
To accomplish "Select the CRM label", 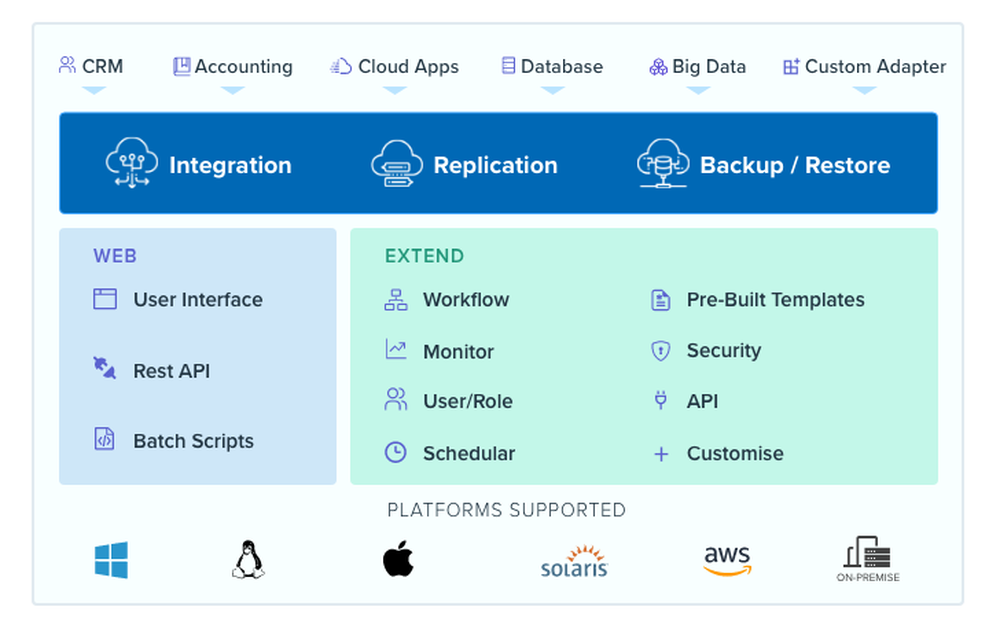I will [x=103, y=66].
